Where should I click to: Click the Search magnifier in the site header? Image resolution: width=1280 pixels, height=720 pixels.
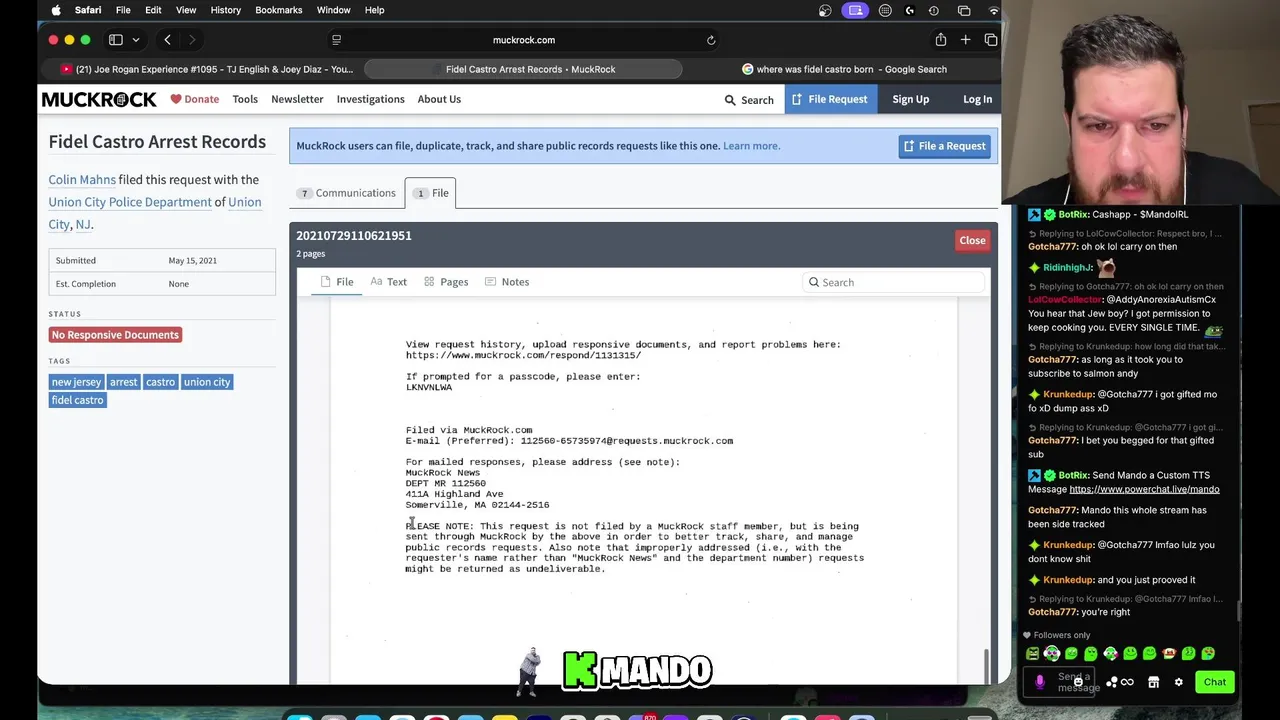click(x=749, y=100)
